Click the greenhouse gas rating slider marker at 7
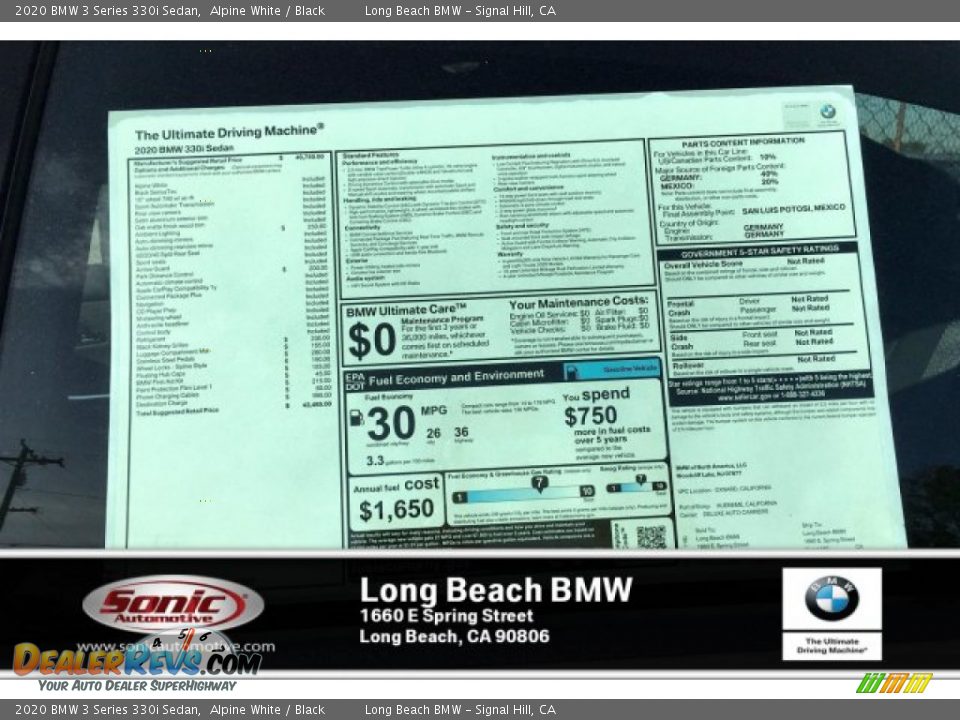 tap(539, 481)
